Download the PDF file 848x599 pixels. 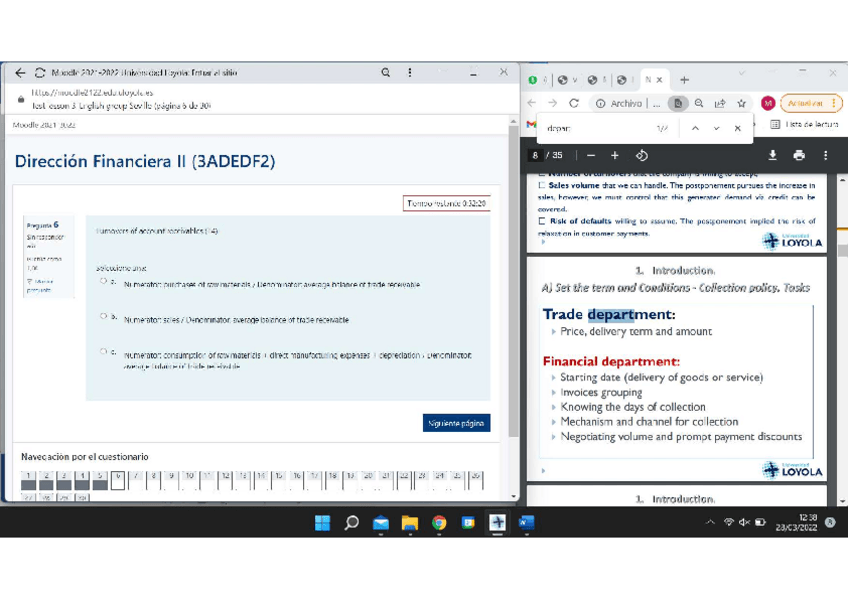[x=773, y=156]
